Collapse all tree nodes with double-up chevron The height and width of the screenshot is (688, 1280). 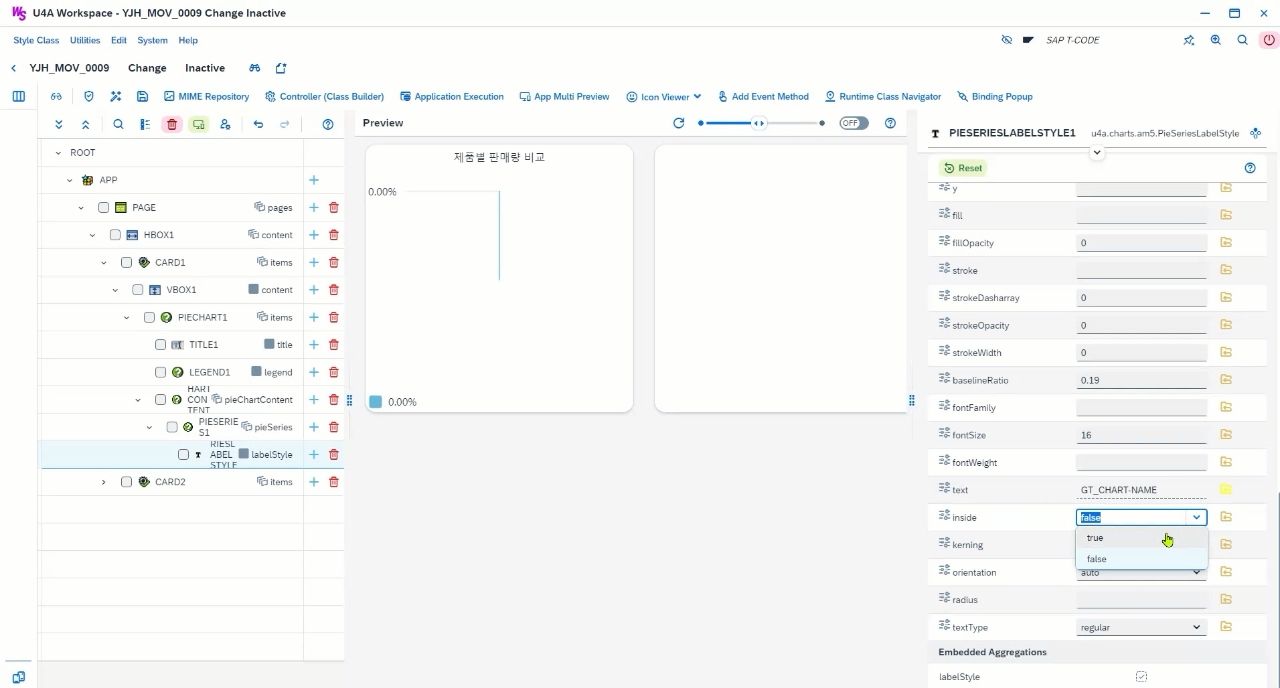pyautogui.click(x=85, y=124)
